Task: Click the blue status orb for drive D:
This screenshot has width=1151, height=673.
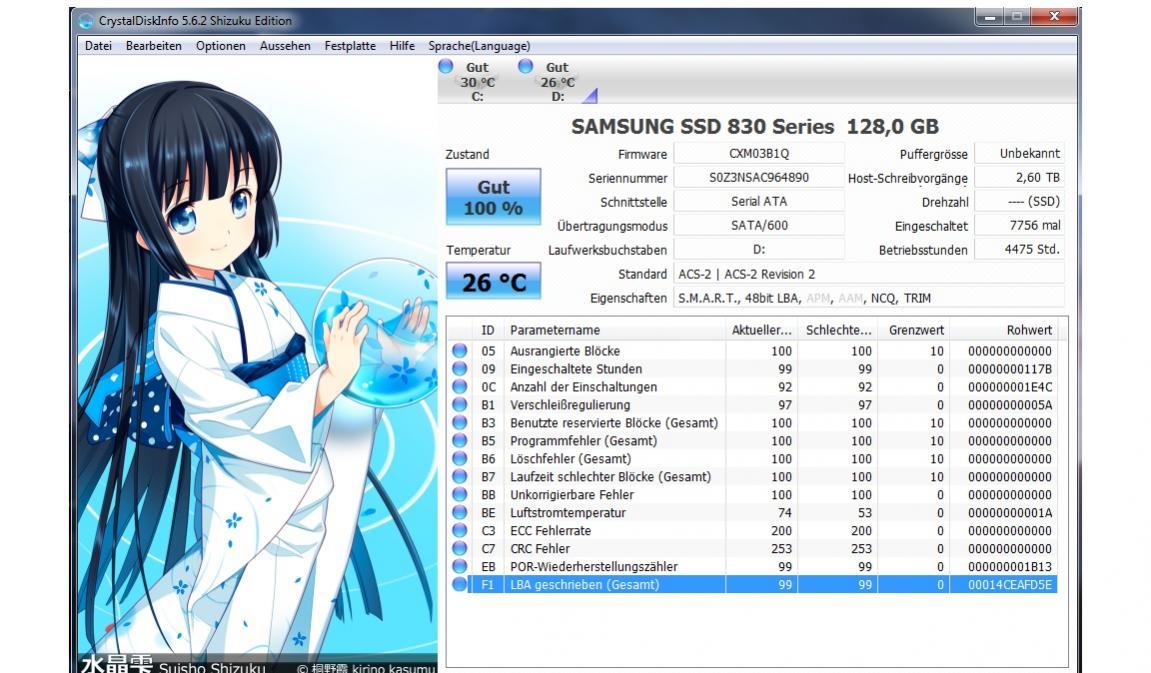Action: (x=525, y=67)
